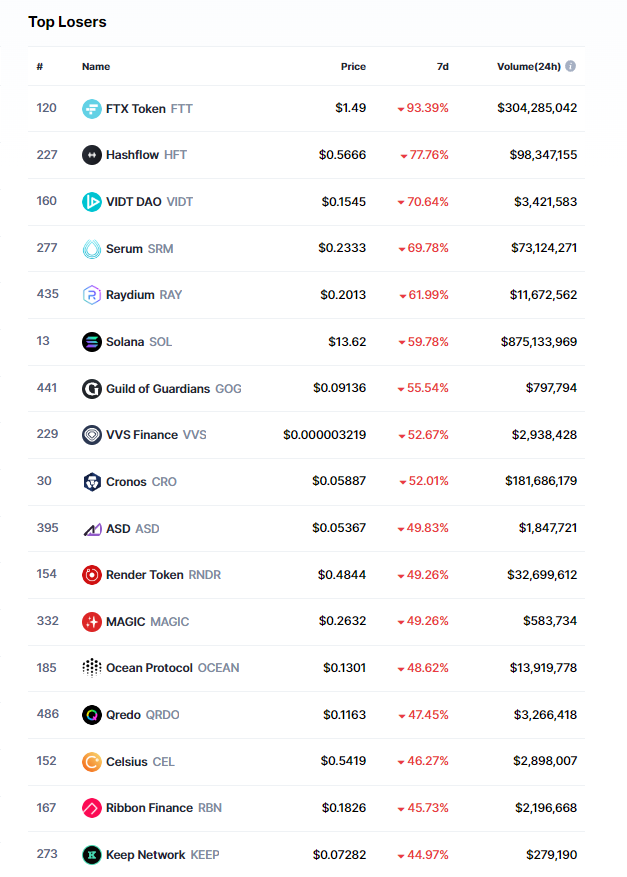Click the Qredo 47.45% change value
The height and width of the screenshot is (877, 627).
click(x=427, y=715)
